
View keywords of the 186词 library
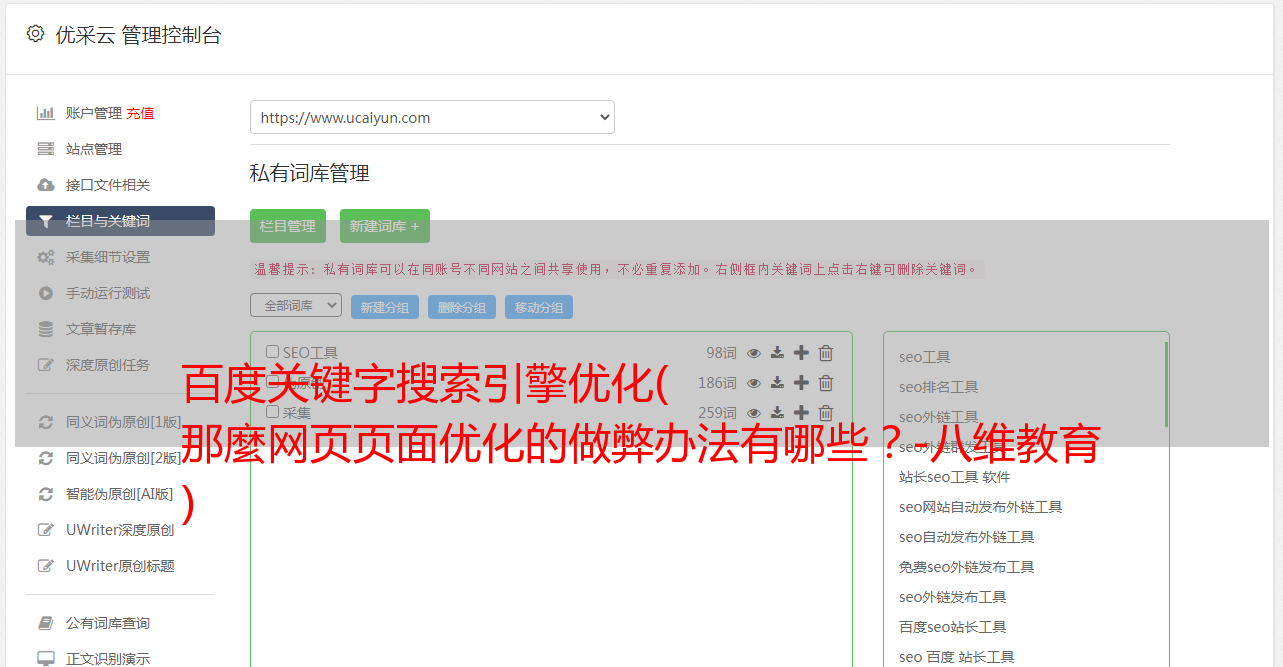[x=754, y=382]
